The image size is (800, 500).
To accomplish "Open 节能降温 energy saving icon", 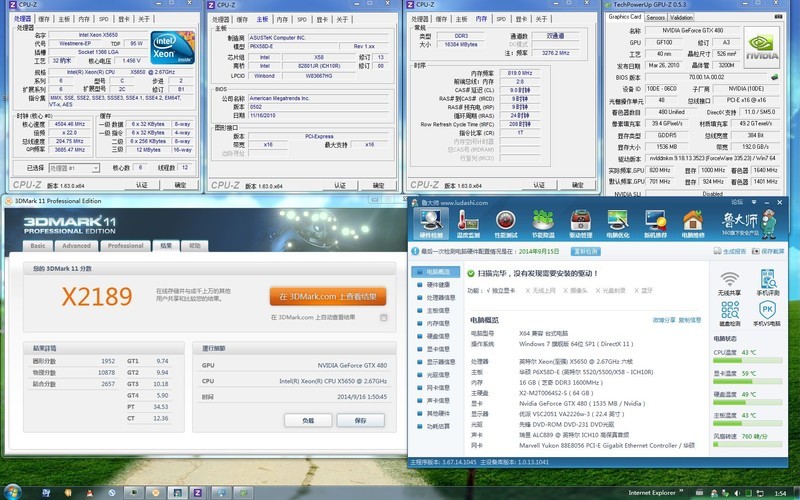I will click(x=543, y=223).
